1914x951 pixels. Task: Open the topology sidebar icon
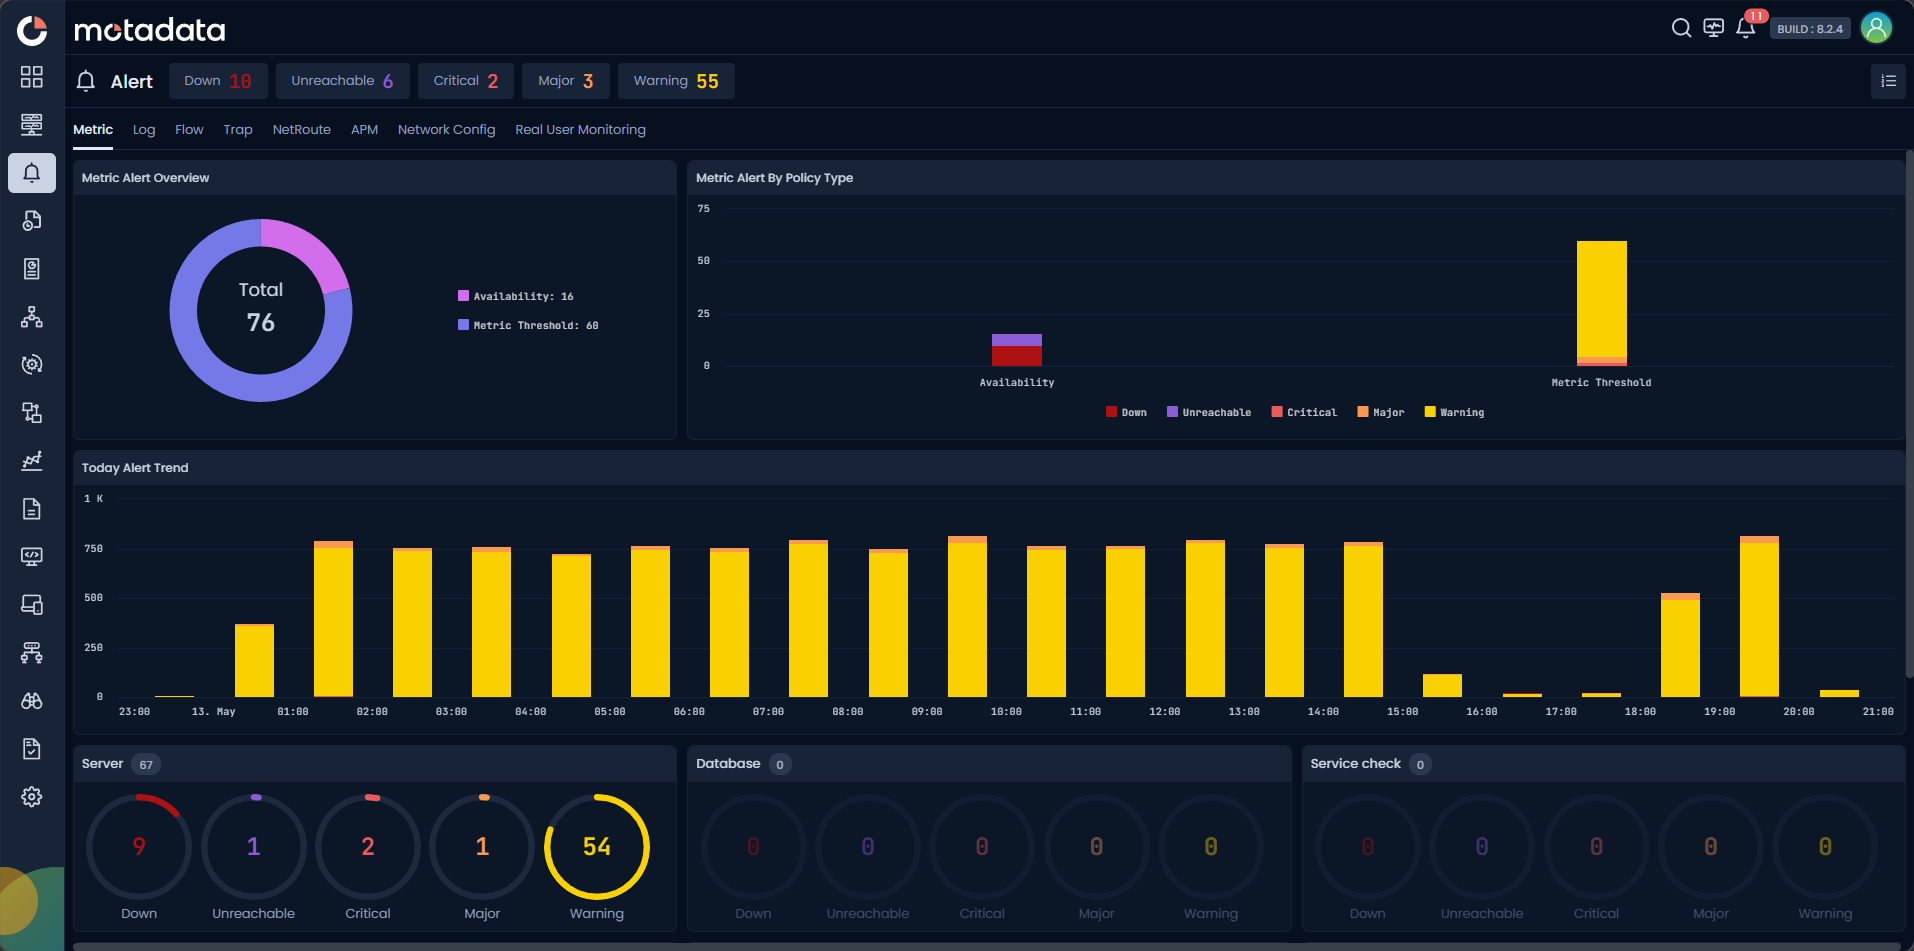(x=32, y=317)
